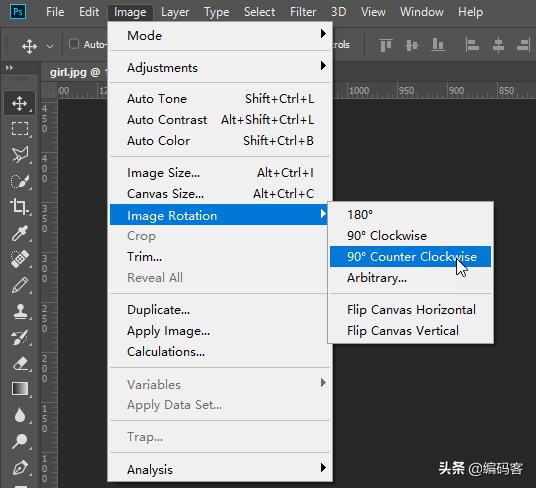Image resolution: width=536 pixels, height=488 pixels.
Task: Open the File menu
Action: [55, 12]
